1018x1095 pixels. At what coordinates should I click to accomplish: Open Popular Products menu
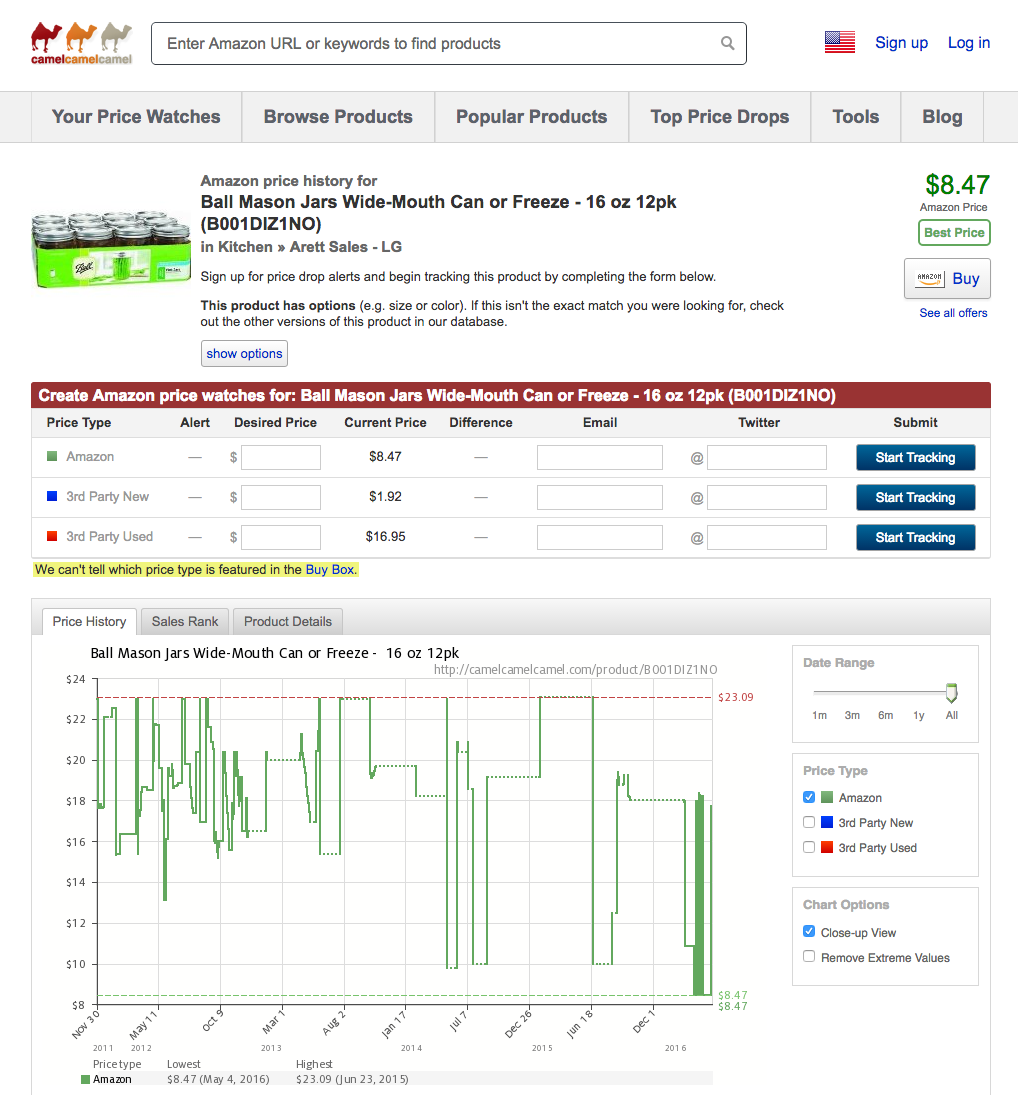coord(531,117)
